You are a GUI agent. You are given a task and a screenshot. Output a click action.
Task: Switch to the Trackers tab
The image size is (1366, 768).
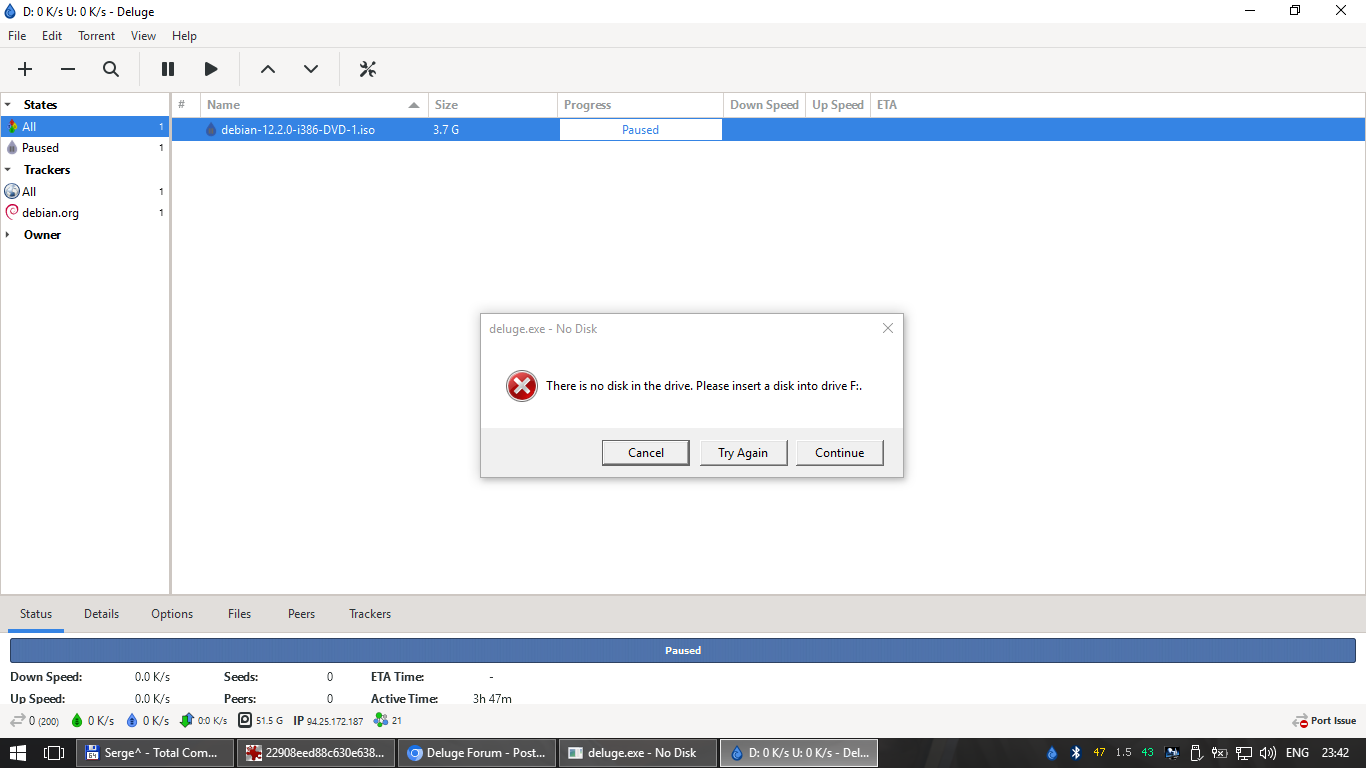coord(370,614)
